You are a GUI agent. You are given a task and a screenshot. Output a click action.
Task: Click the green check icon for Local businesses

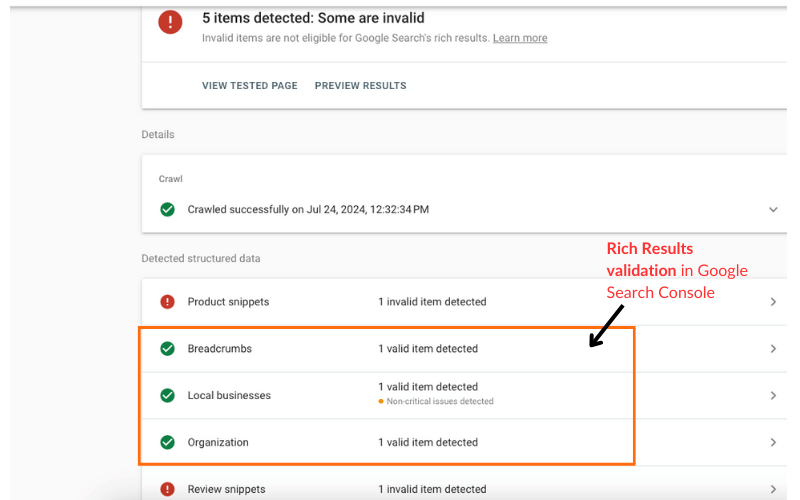point(167,395)
